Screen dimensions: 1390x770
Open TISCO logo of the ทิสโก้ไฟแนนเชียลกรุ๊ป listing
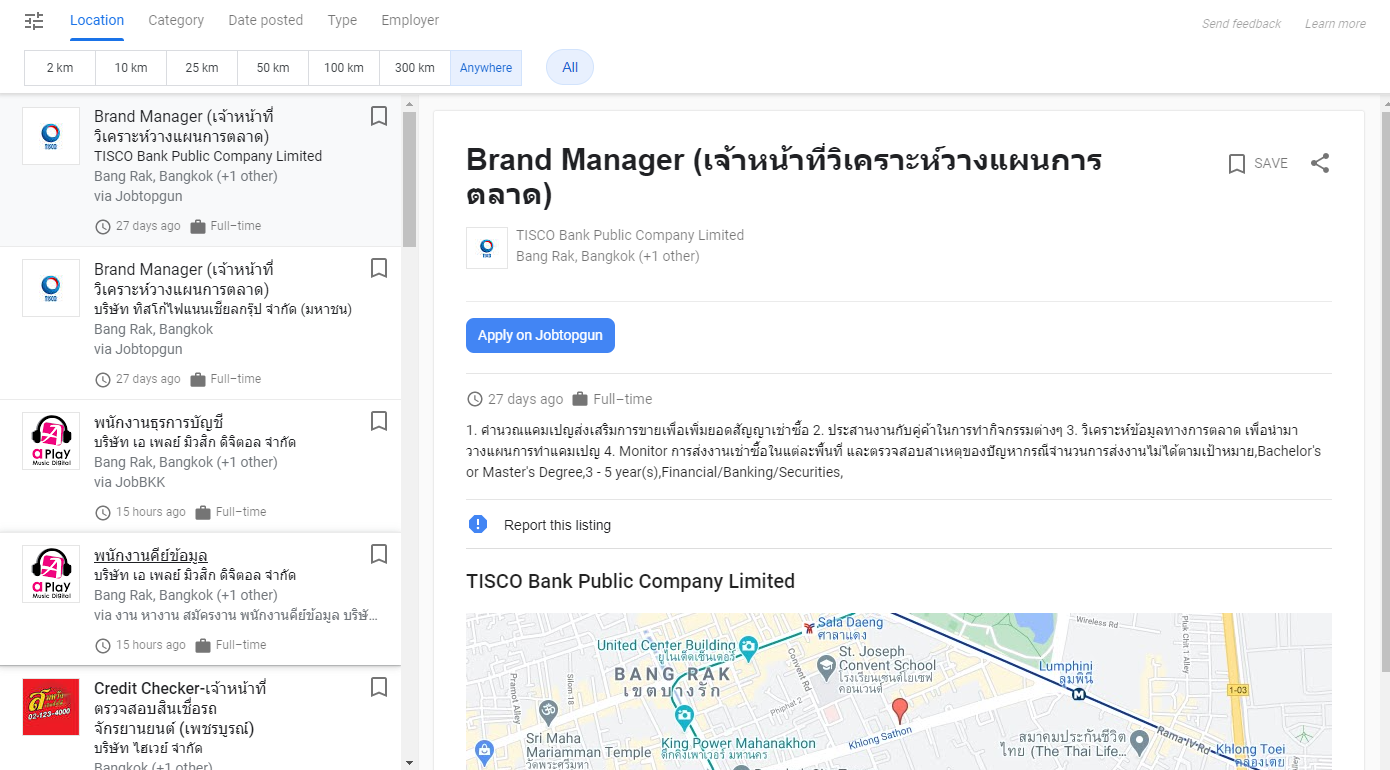pyautogui.click(x=51, y=288)
